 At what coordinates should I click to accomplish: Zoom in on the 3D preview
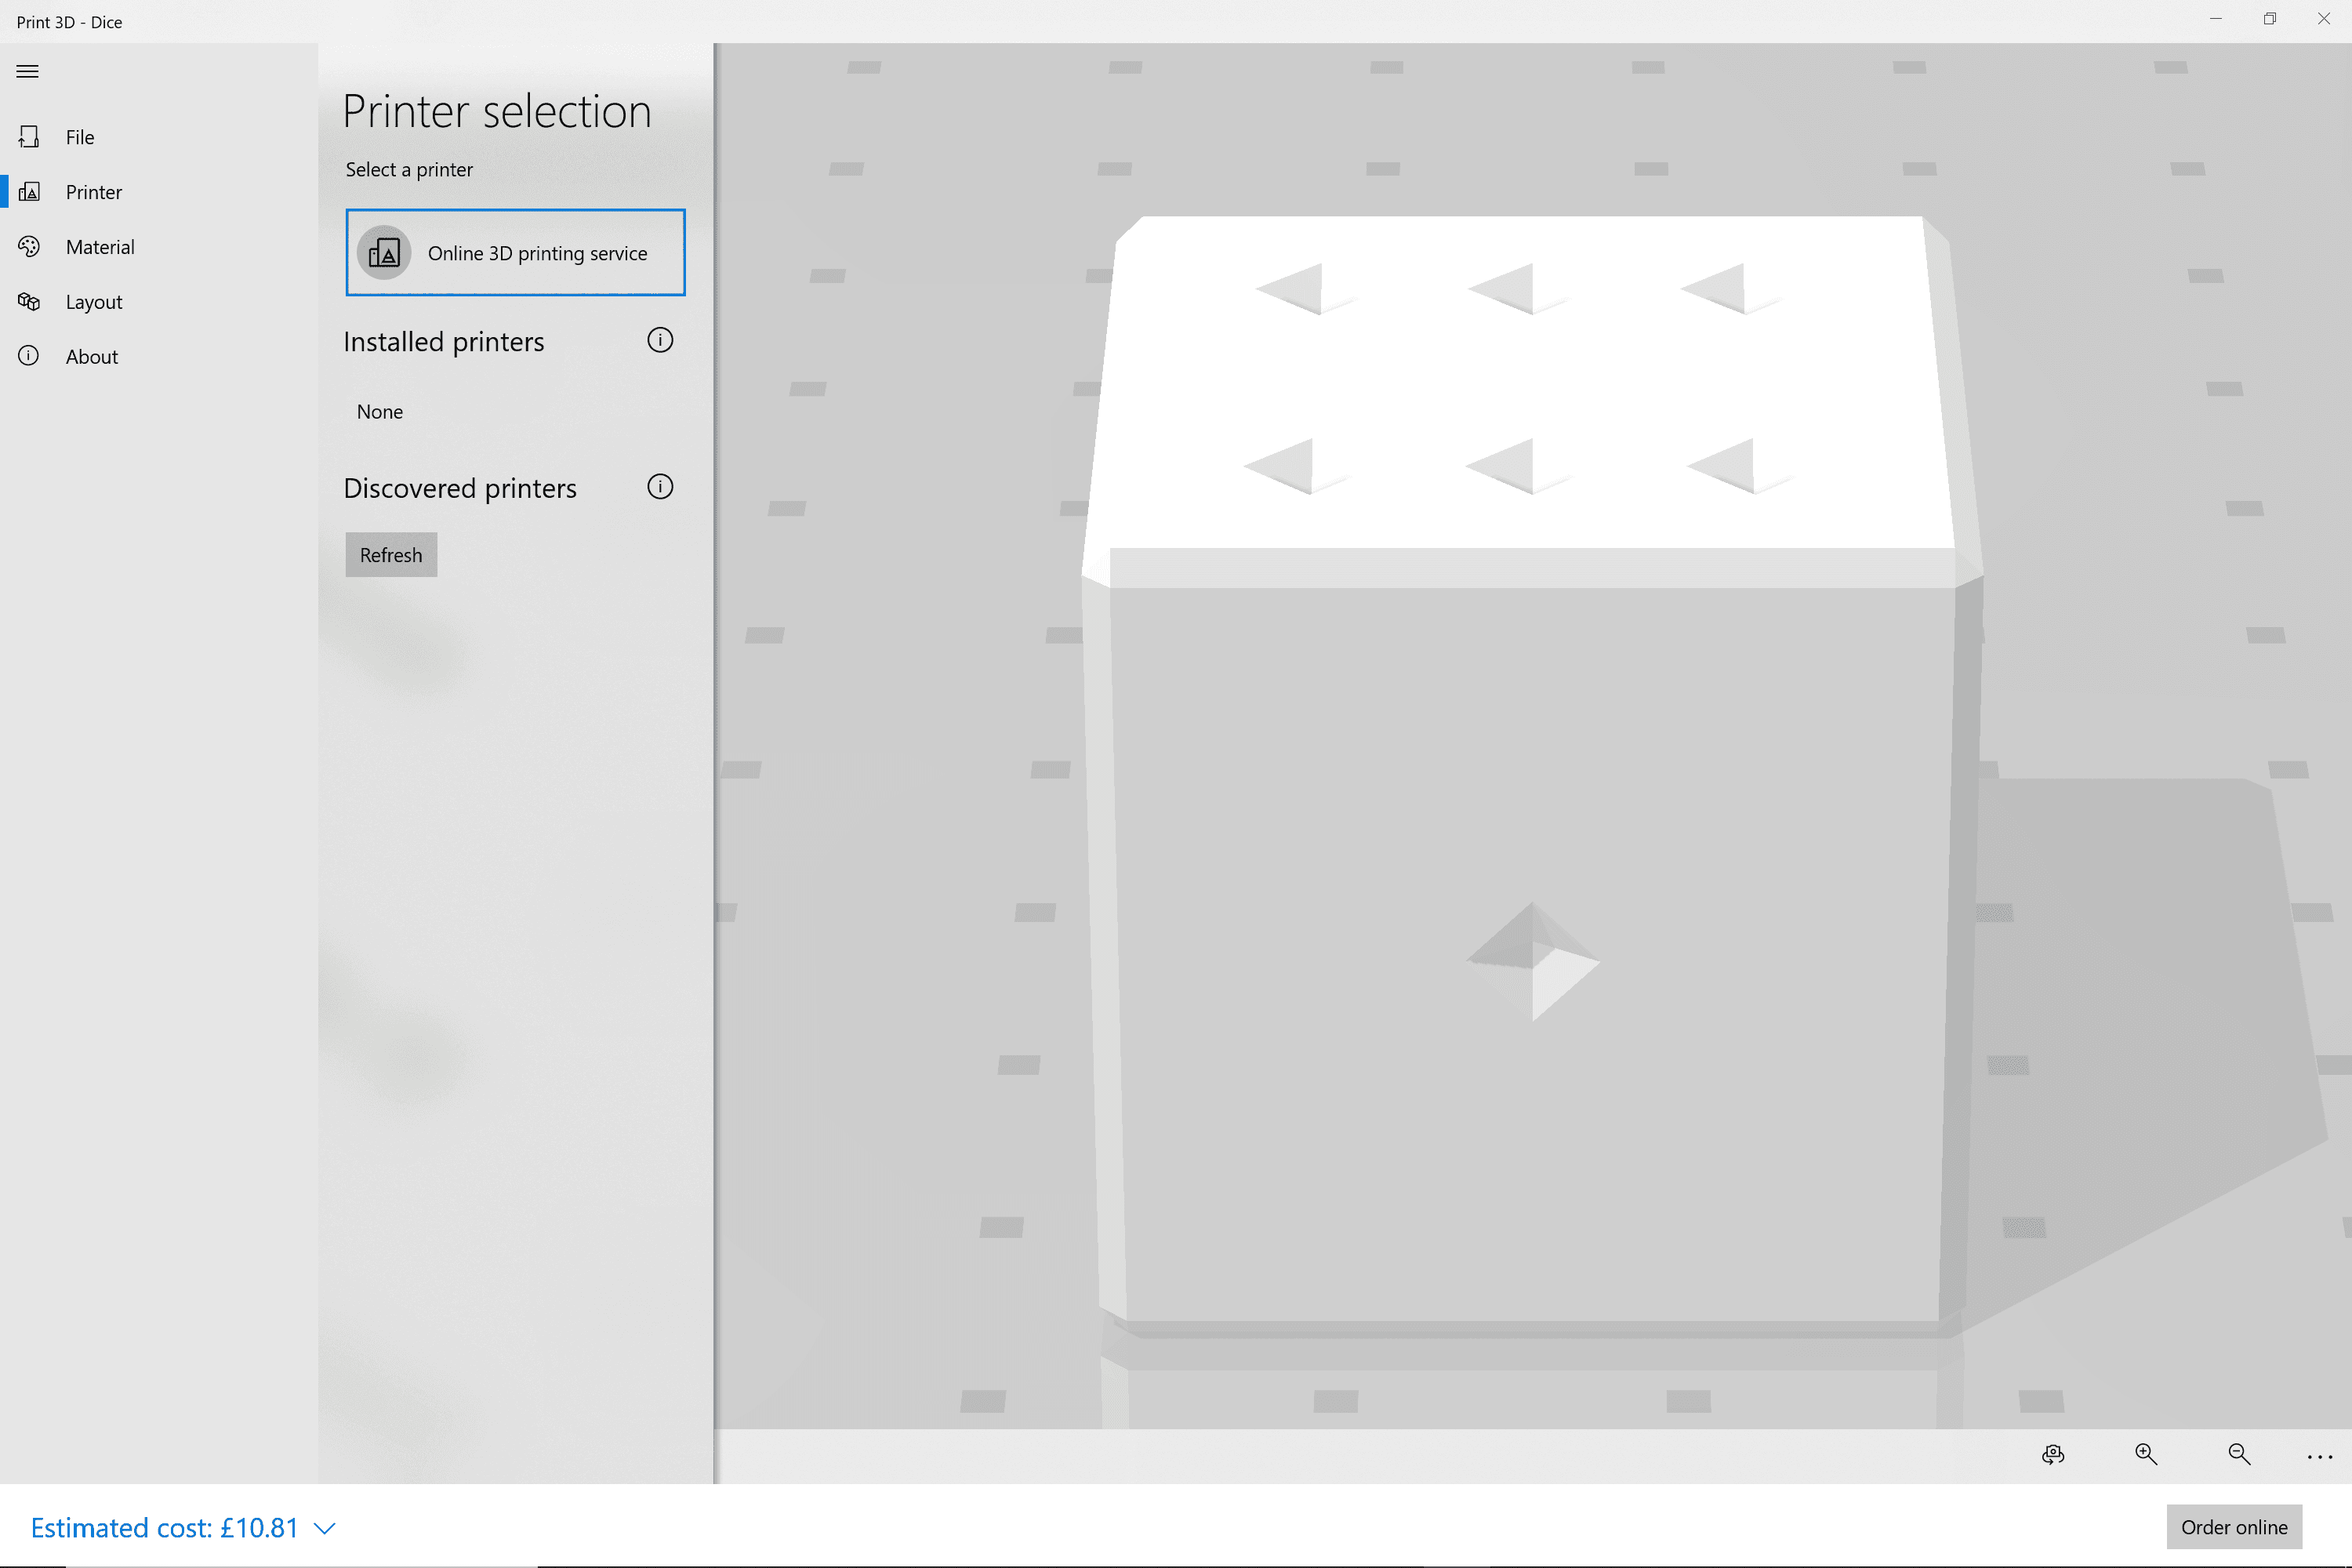(2146, 1455)
